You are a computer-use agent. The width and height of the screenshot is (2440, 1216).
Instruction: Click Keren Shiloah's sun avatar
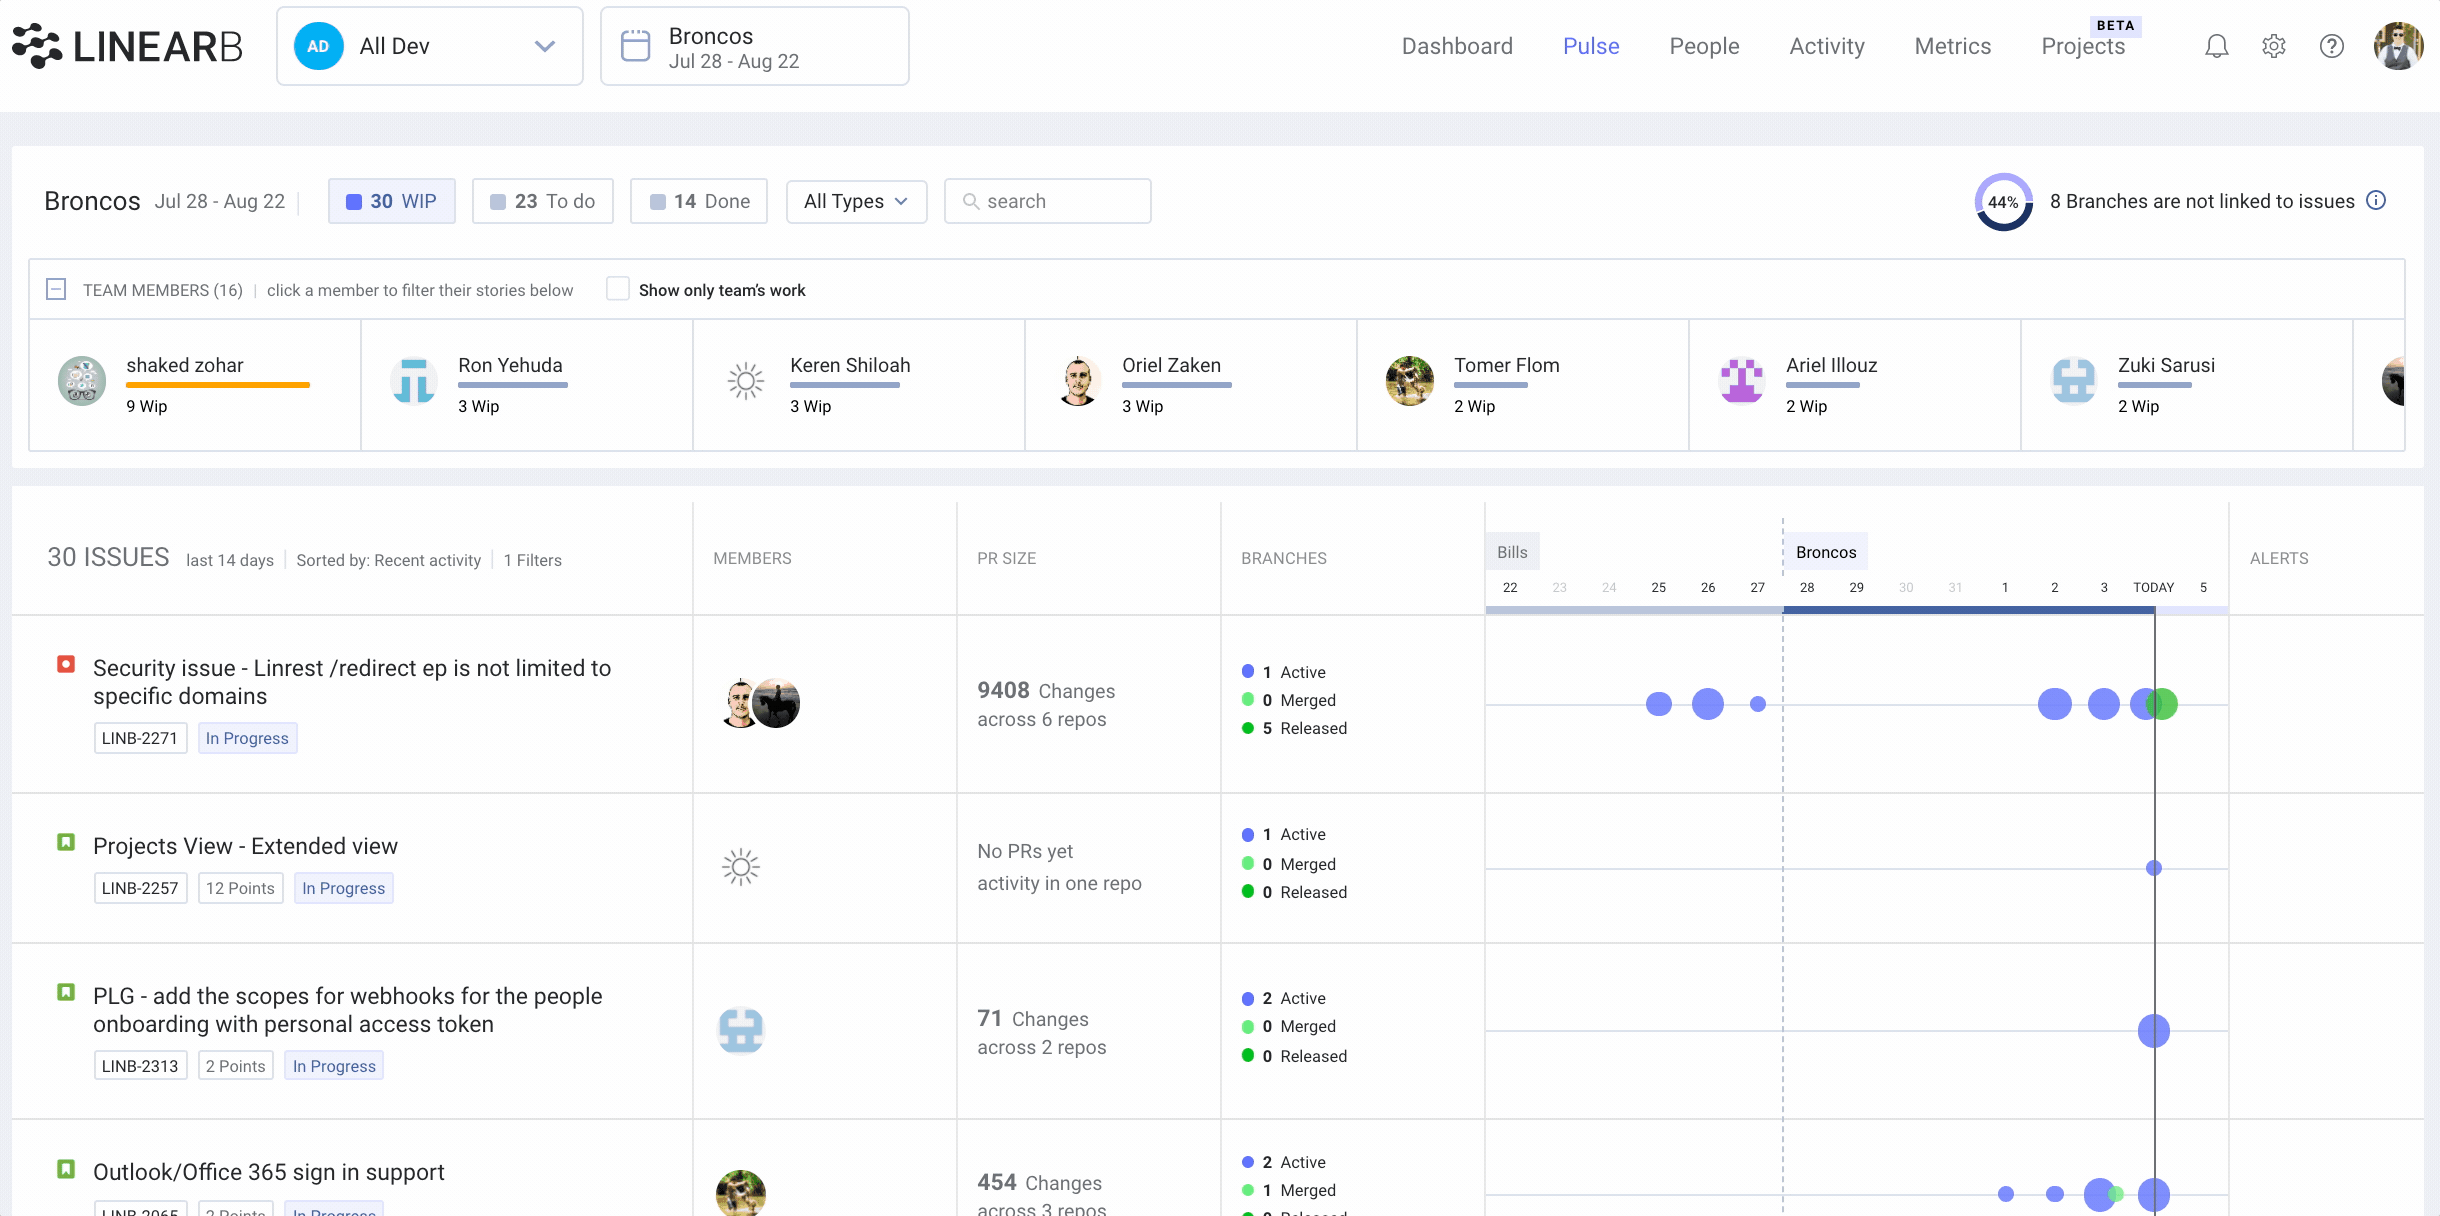coord(746,381)
